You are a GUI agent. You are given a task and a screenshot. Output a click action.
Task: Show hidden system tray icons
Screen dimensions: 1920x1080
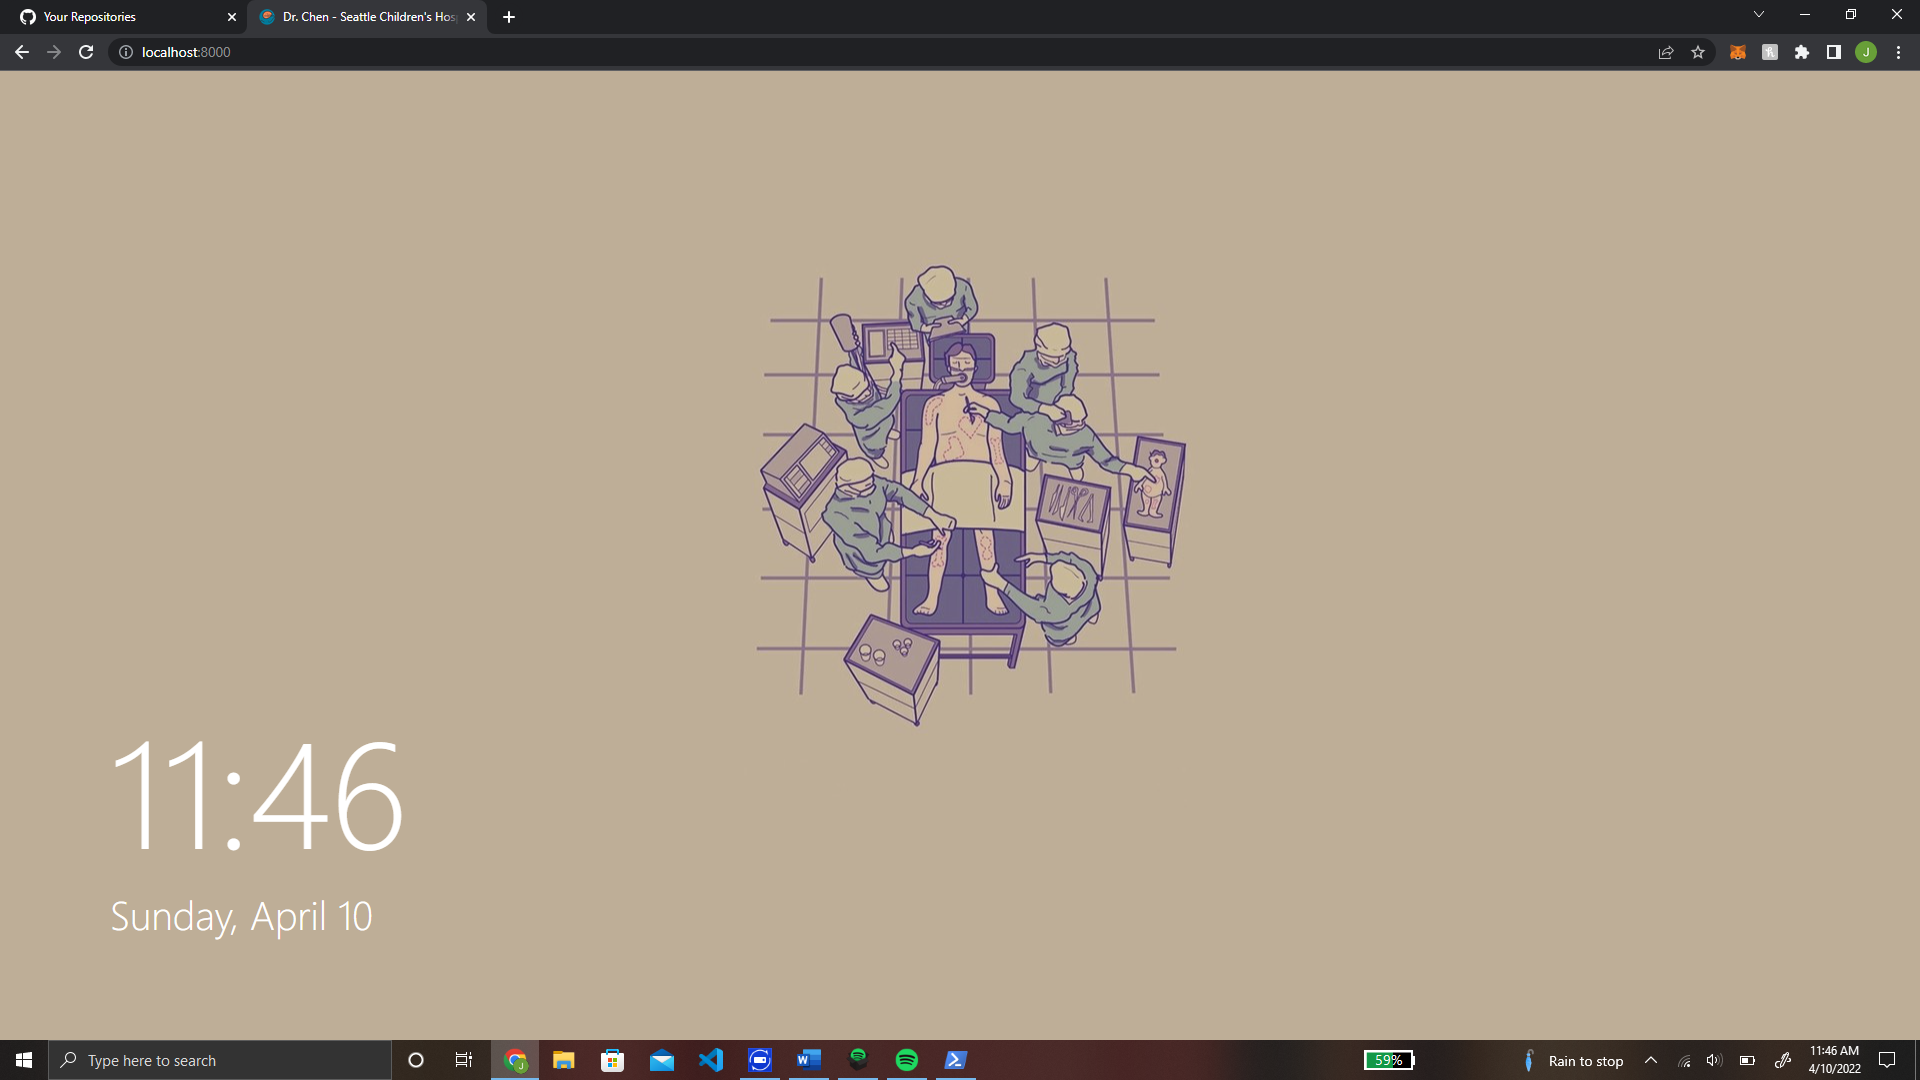click(x=1651, y=1061)
